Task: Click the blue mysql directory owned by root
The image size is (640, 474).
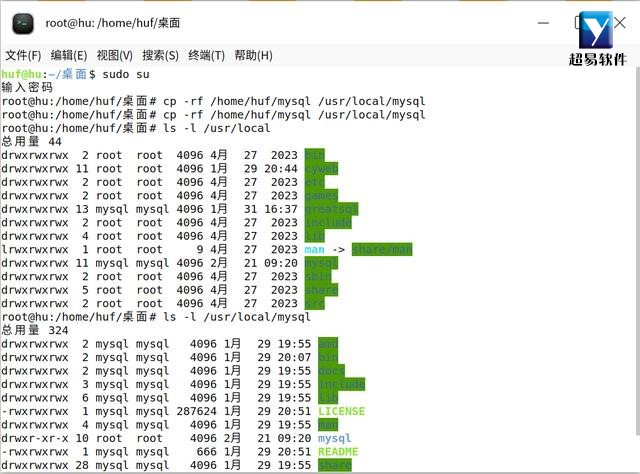Action: (335, 438)
